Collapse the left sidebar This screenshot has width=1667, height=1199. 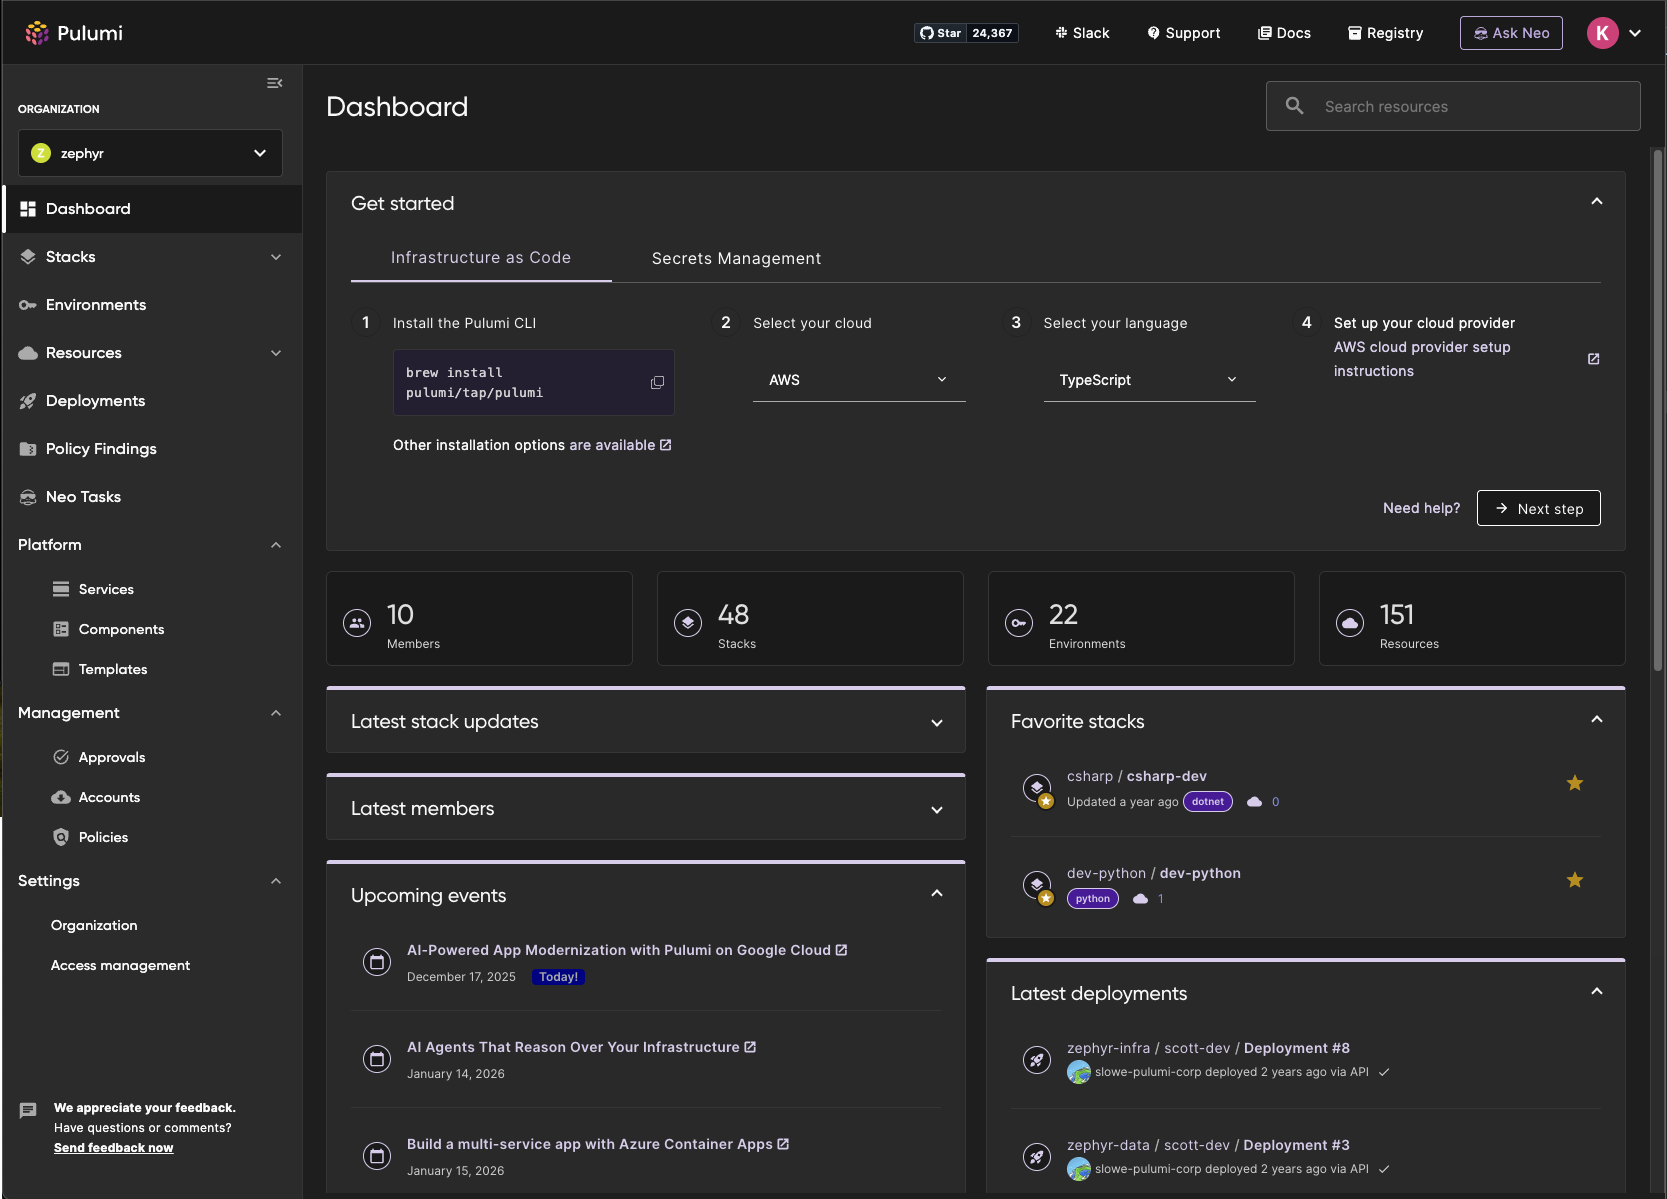[274, 83]
